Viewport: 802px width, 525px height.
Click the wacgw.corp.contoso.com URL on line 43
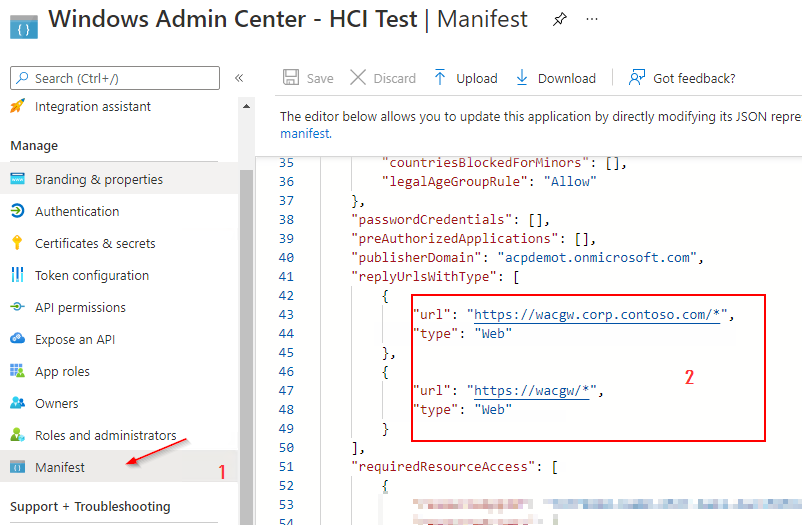coord(597,315)
